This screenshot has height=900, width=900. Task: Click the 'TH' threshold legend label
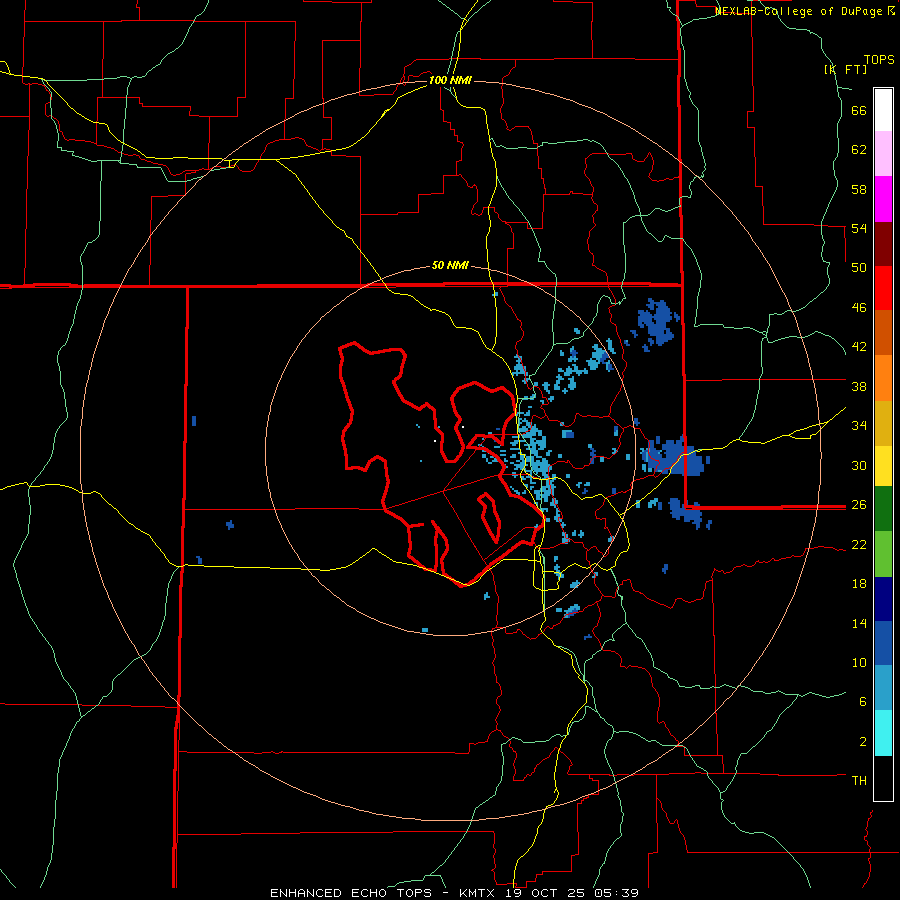pos(859,781)
